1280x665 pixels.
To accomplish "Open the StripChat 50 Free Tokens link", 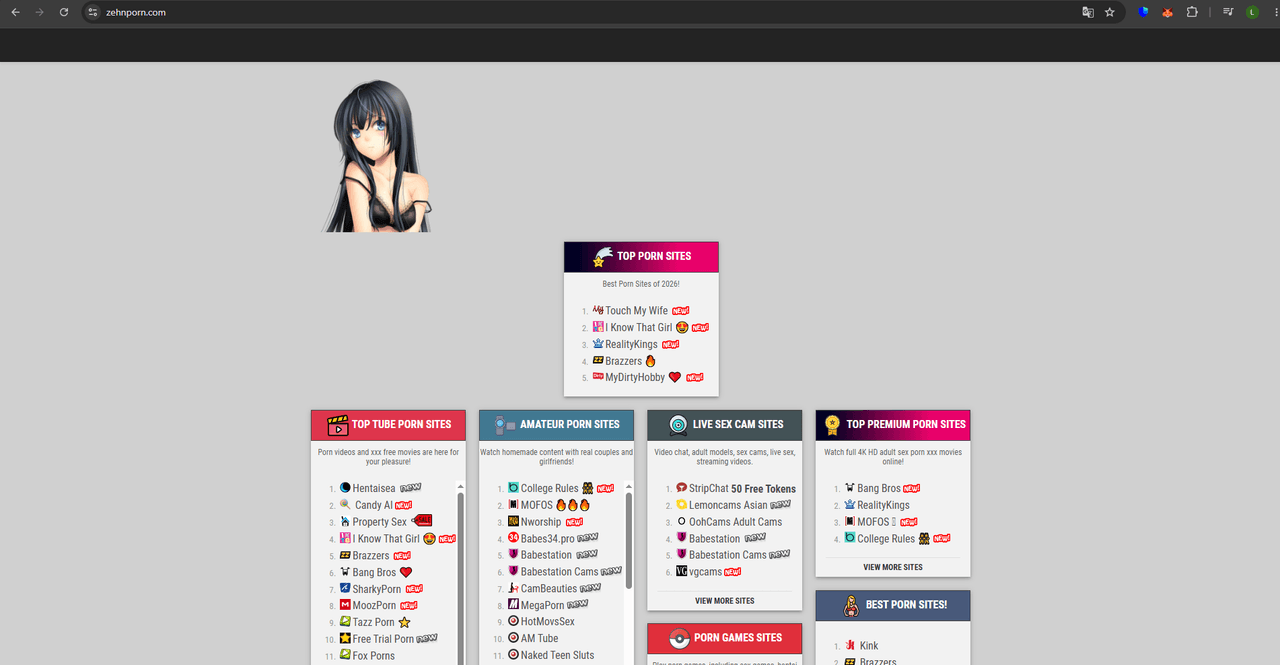I will pos(742,489).
